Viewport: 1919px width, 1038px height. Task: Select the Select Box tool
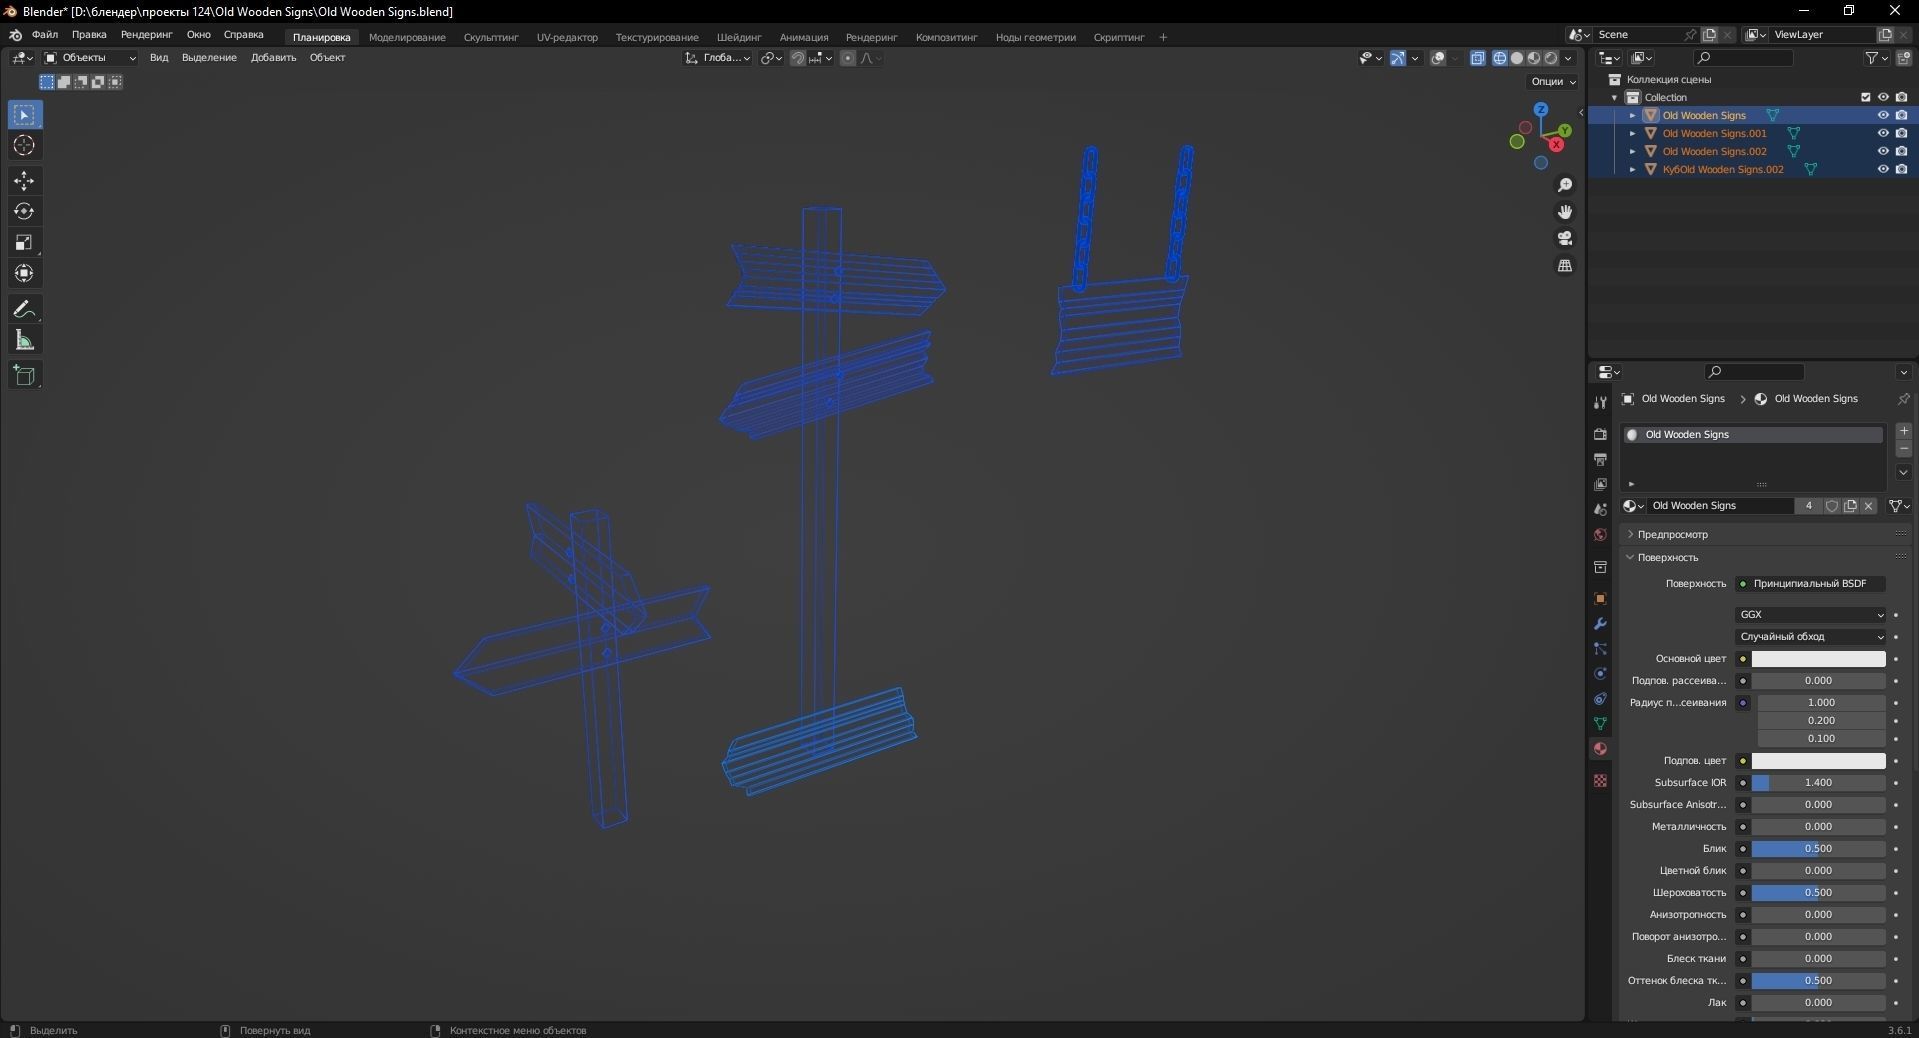click(24, 115)
